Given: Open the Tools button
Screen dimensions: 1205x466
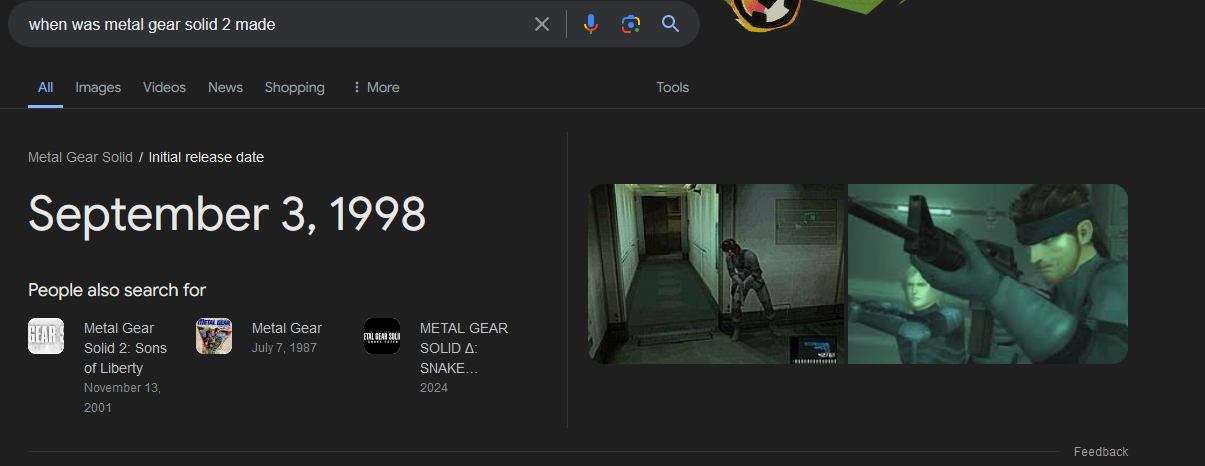Looking at the screenshot, I should point(672,87).
